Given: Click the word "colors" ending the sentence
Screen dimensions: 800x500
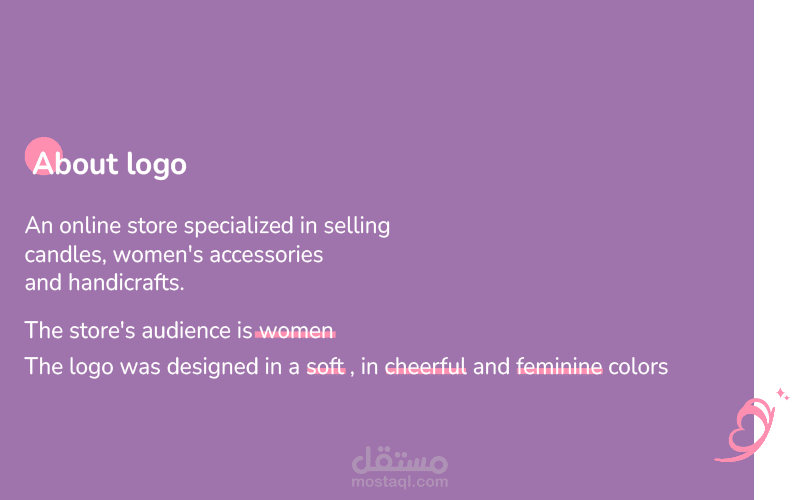Looking at the screenshot, I should tap(637, 367).
